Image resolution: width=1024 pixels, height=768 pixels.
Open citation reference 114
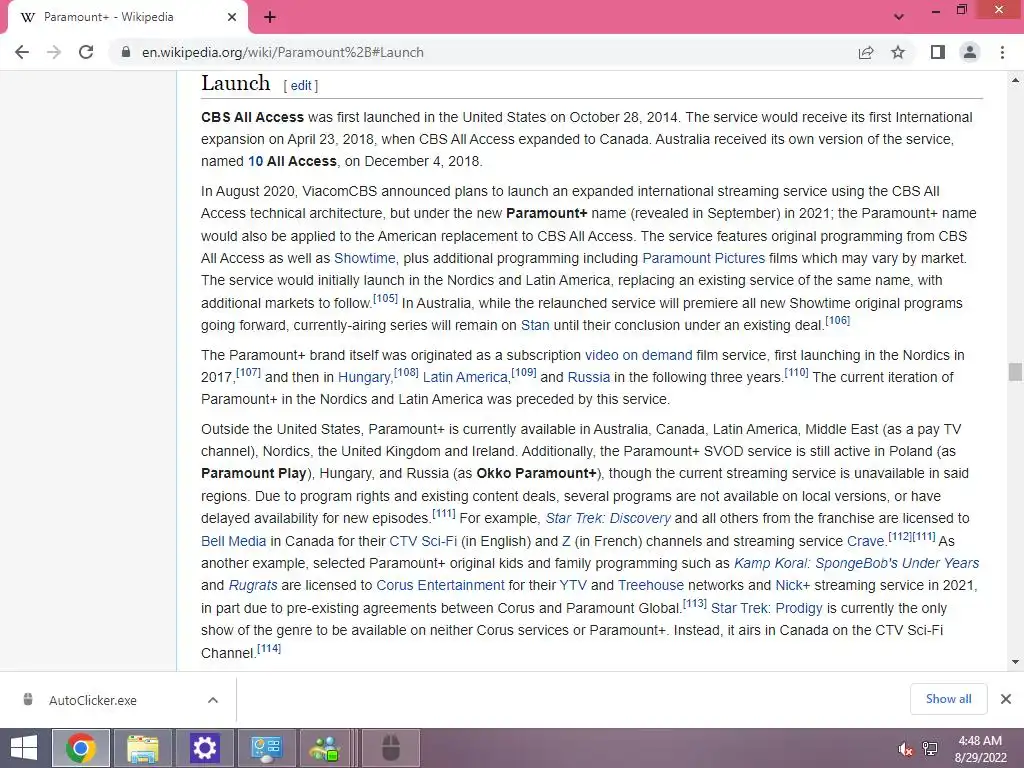268,648
